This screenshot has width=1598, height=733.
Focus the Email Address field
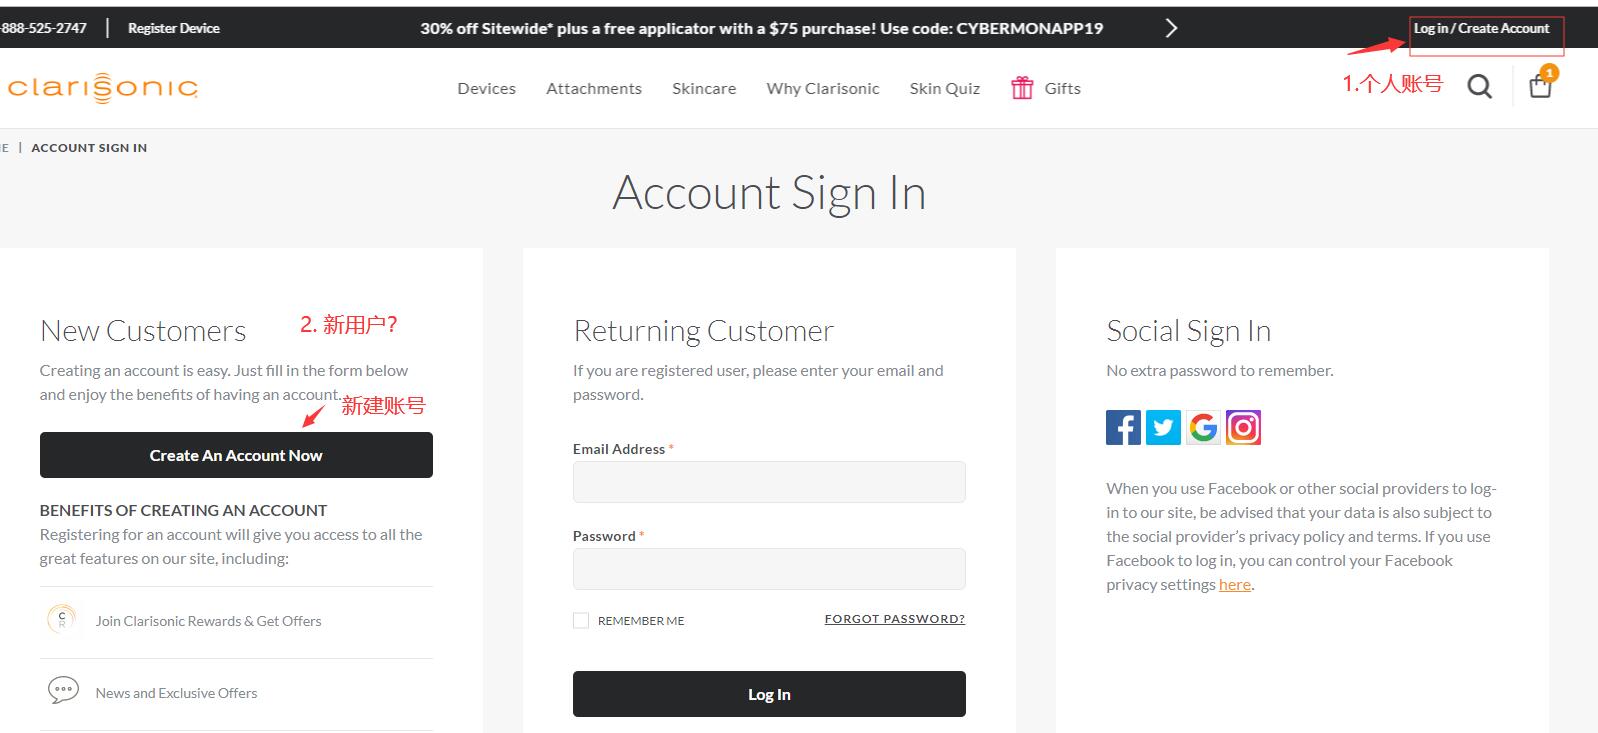pyautogui.click(x=769, y=482)
